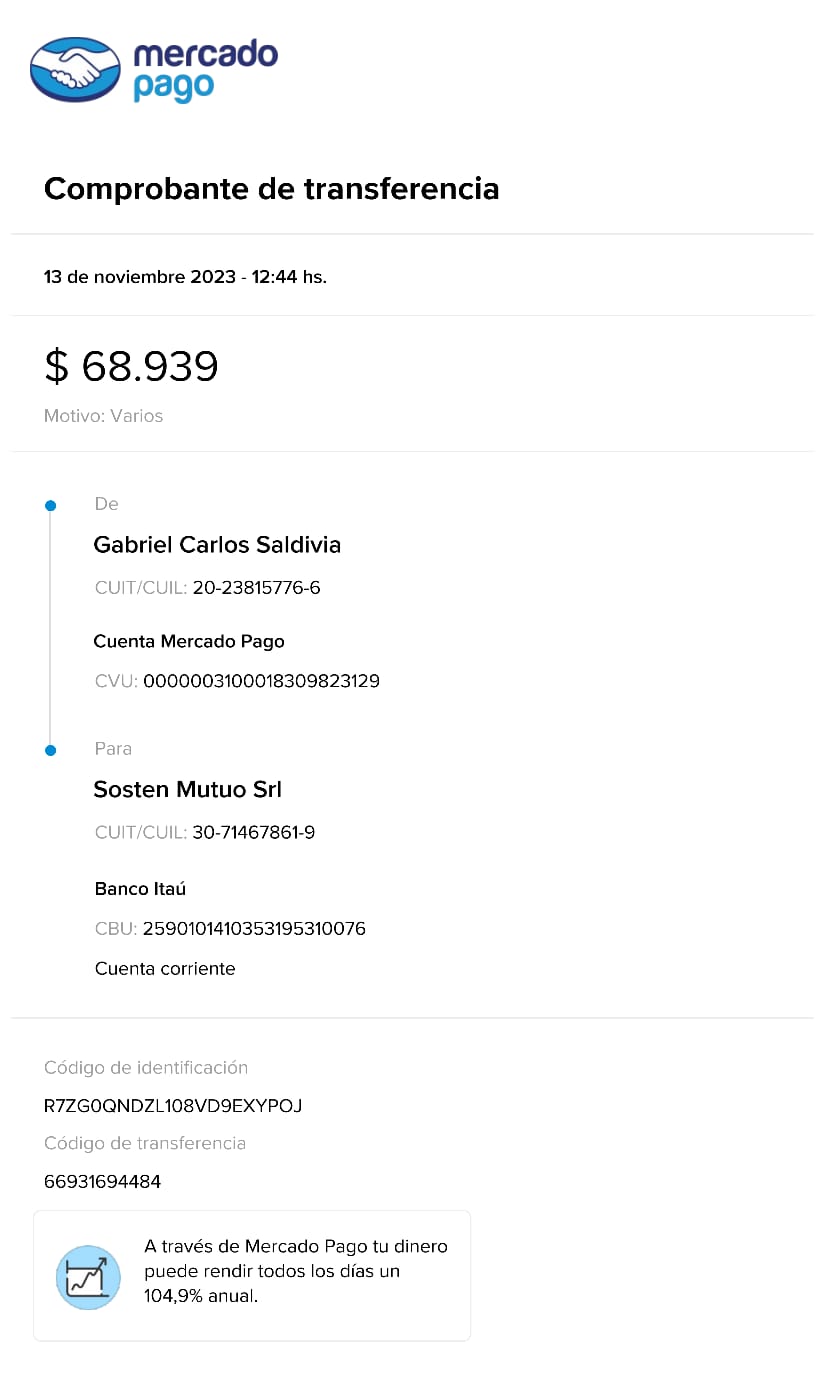Click the "mercado pago" wordmark text

[204, 69]
